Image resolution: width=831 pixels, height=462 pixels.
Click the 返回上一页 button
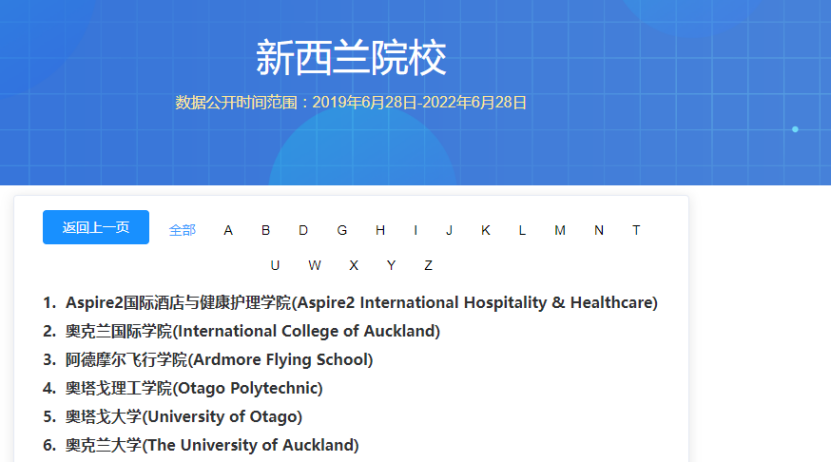coord(96,227)
